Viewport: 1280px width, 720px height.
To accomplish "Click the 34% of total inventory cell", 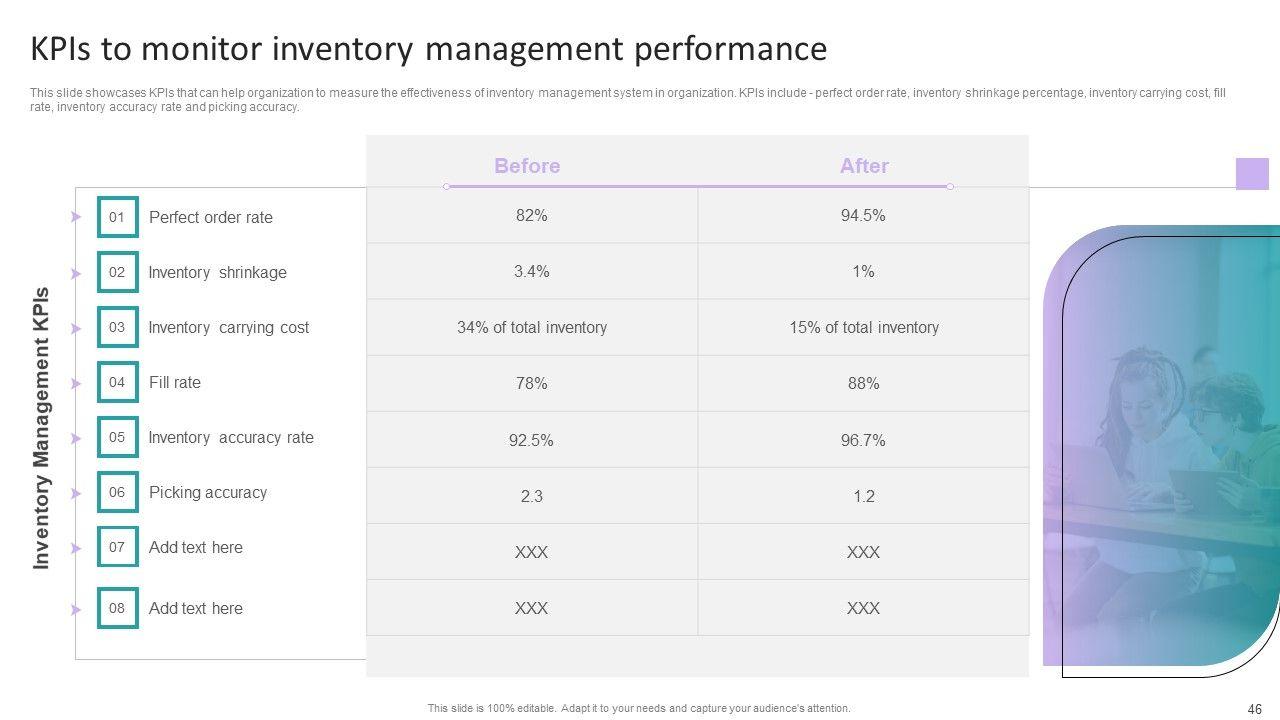I will click(532, 327).
